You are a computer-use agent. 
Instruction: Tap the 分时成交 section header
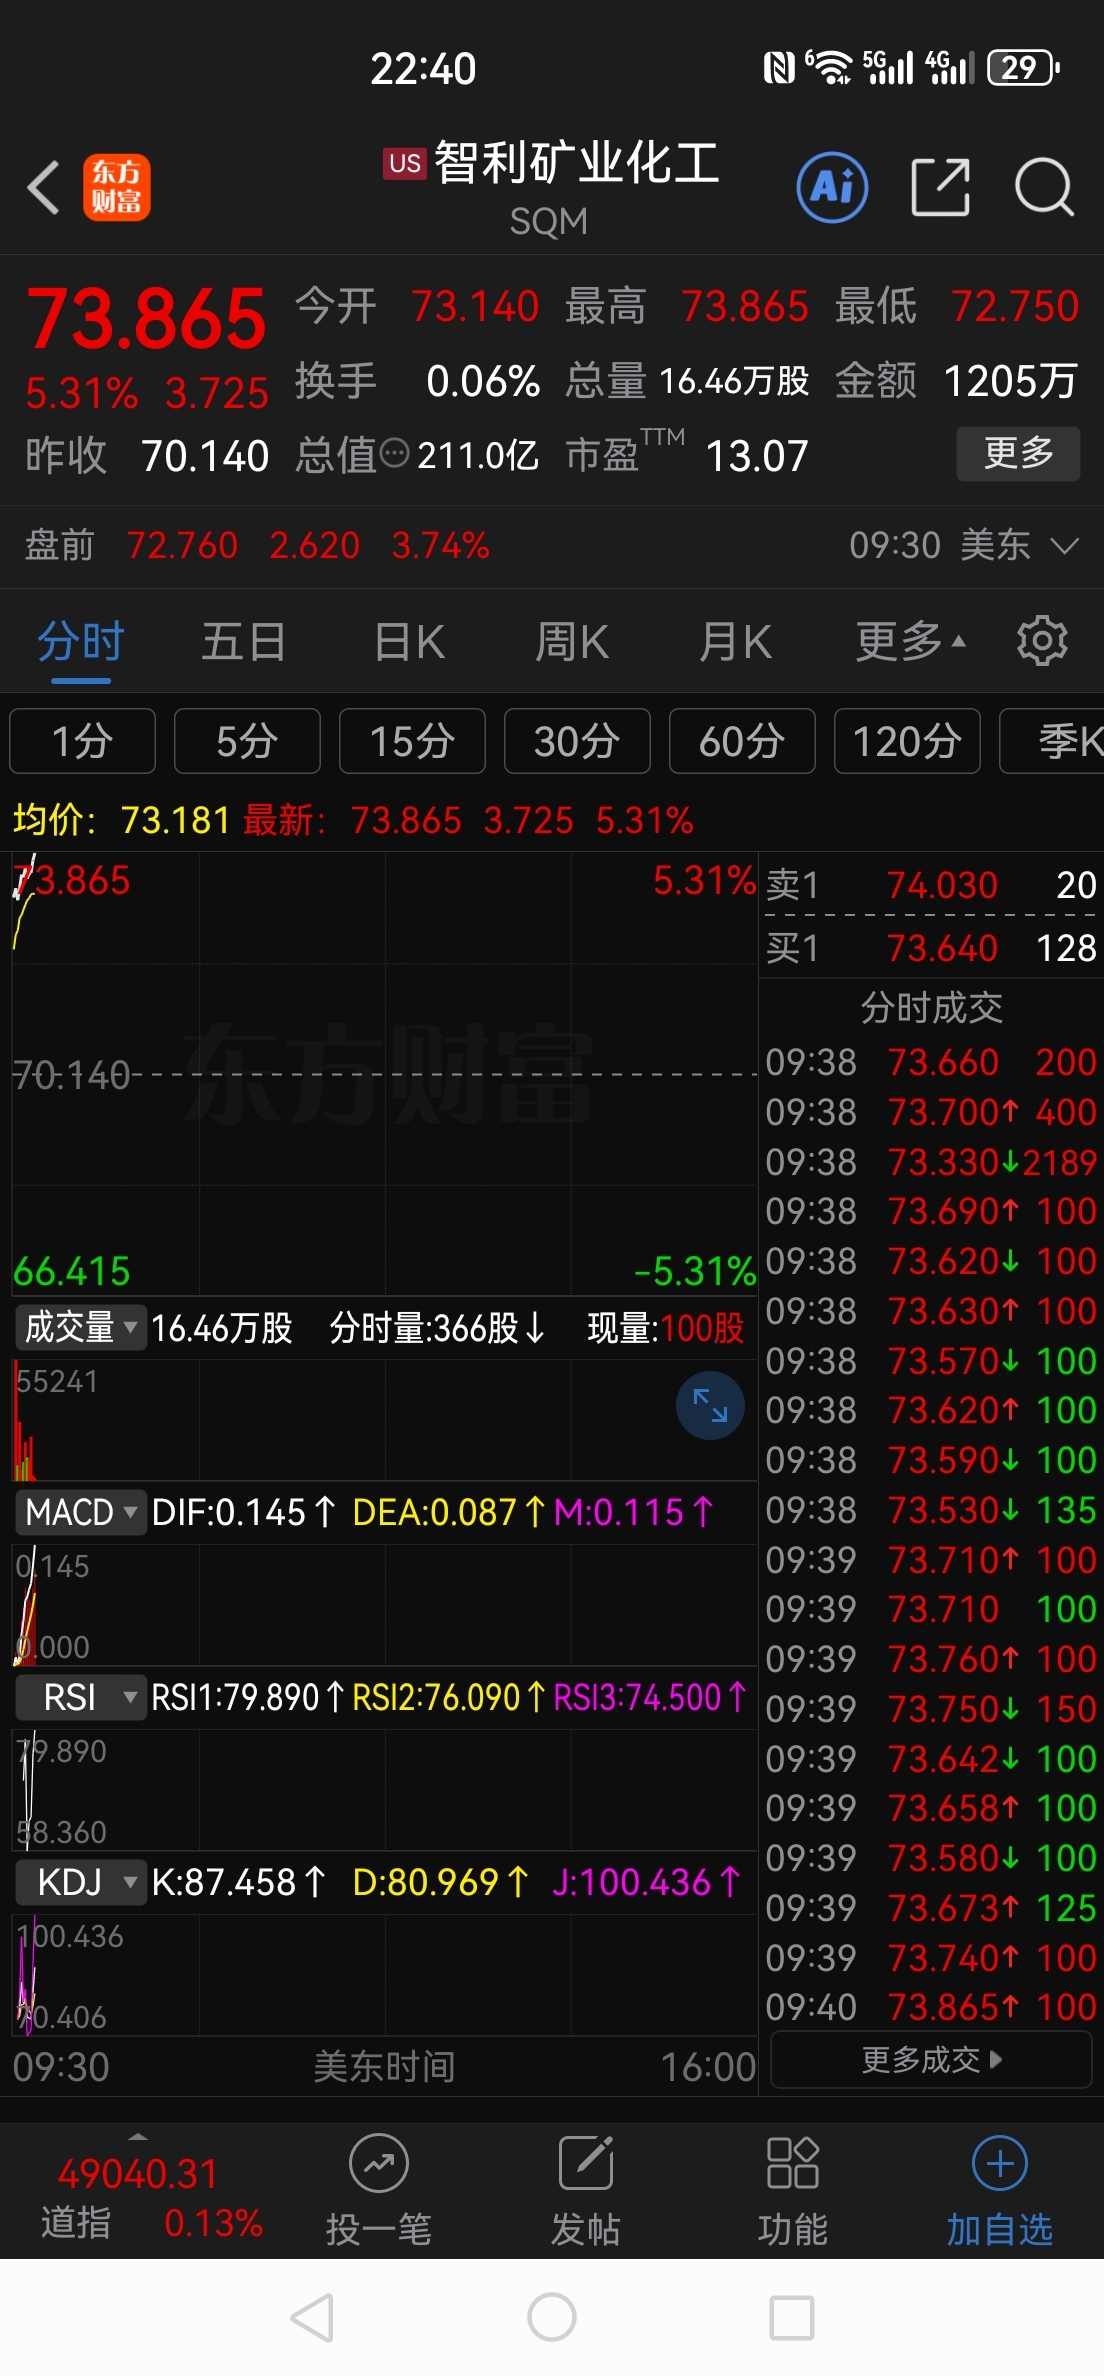tap(931, 1008)
